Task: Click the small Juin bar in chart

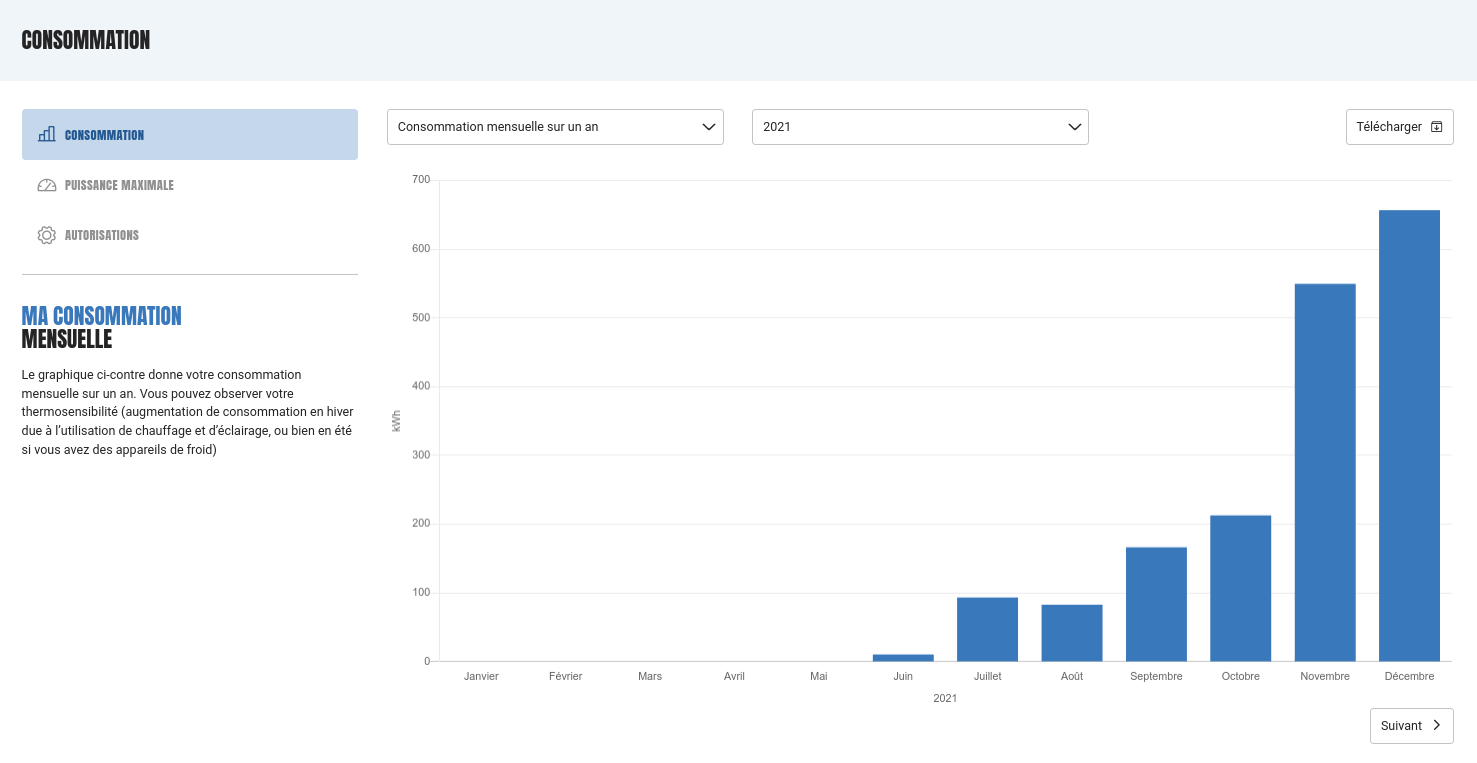Action: pos(903,658)
